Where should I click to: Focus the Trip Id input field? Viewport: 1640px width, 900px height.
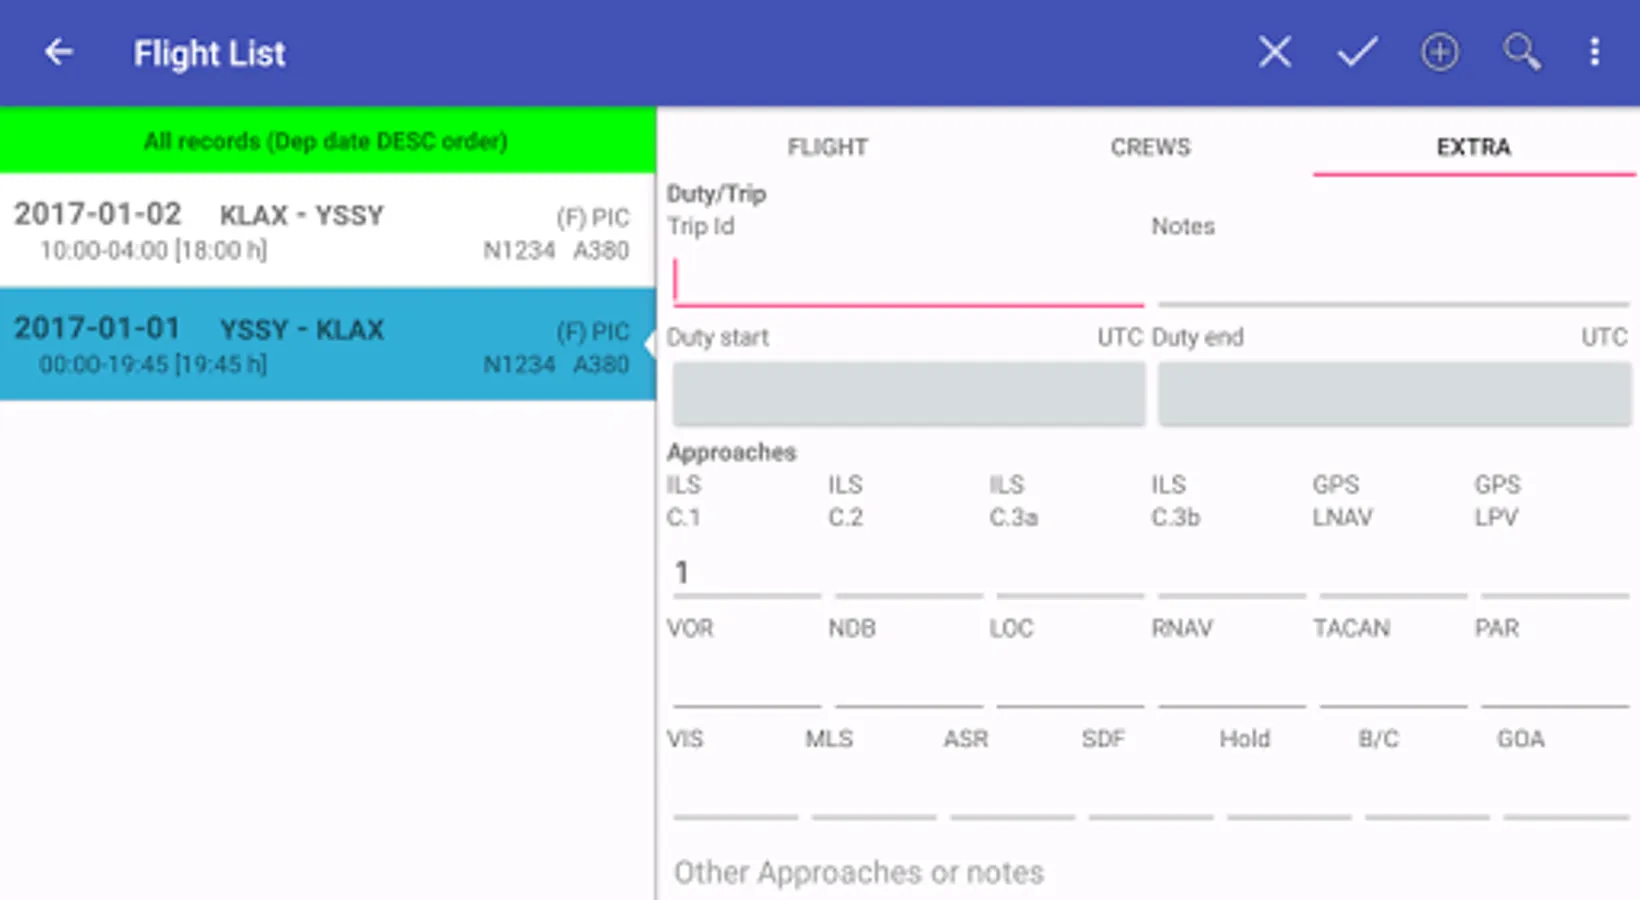tap(908, 281)
